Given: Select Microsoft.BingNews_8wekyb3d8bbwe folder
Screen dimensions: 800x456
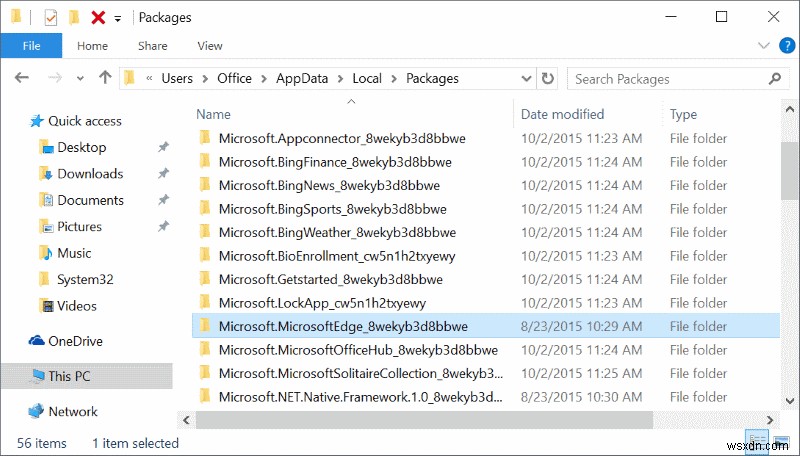Looking at the screenshot, I should (329, 186).
